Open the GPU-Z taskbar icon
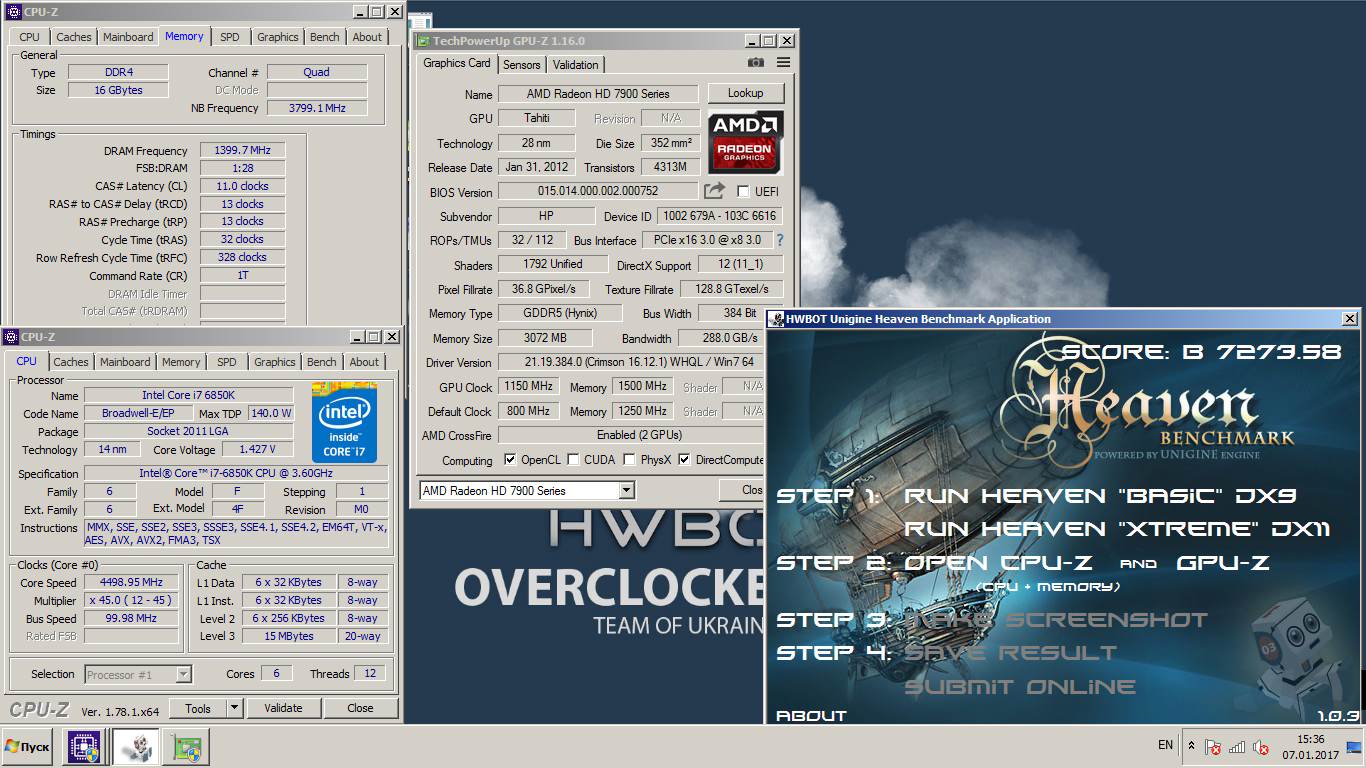The image size is (1366, 768). tap(187, 747)
